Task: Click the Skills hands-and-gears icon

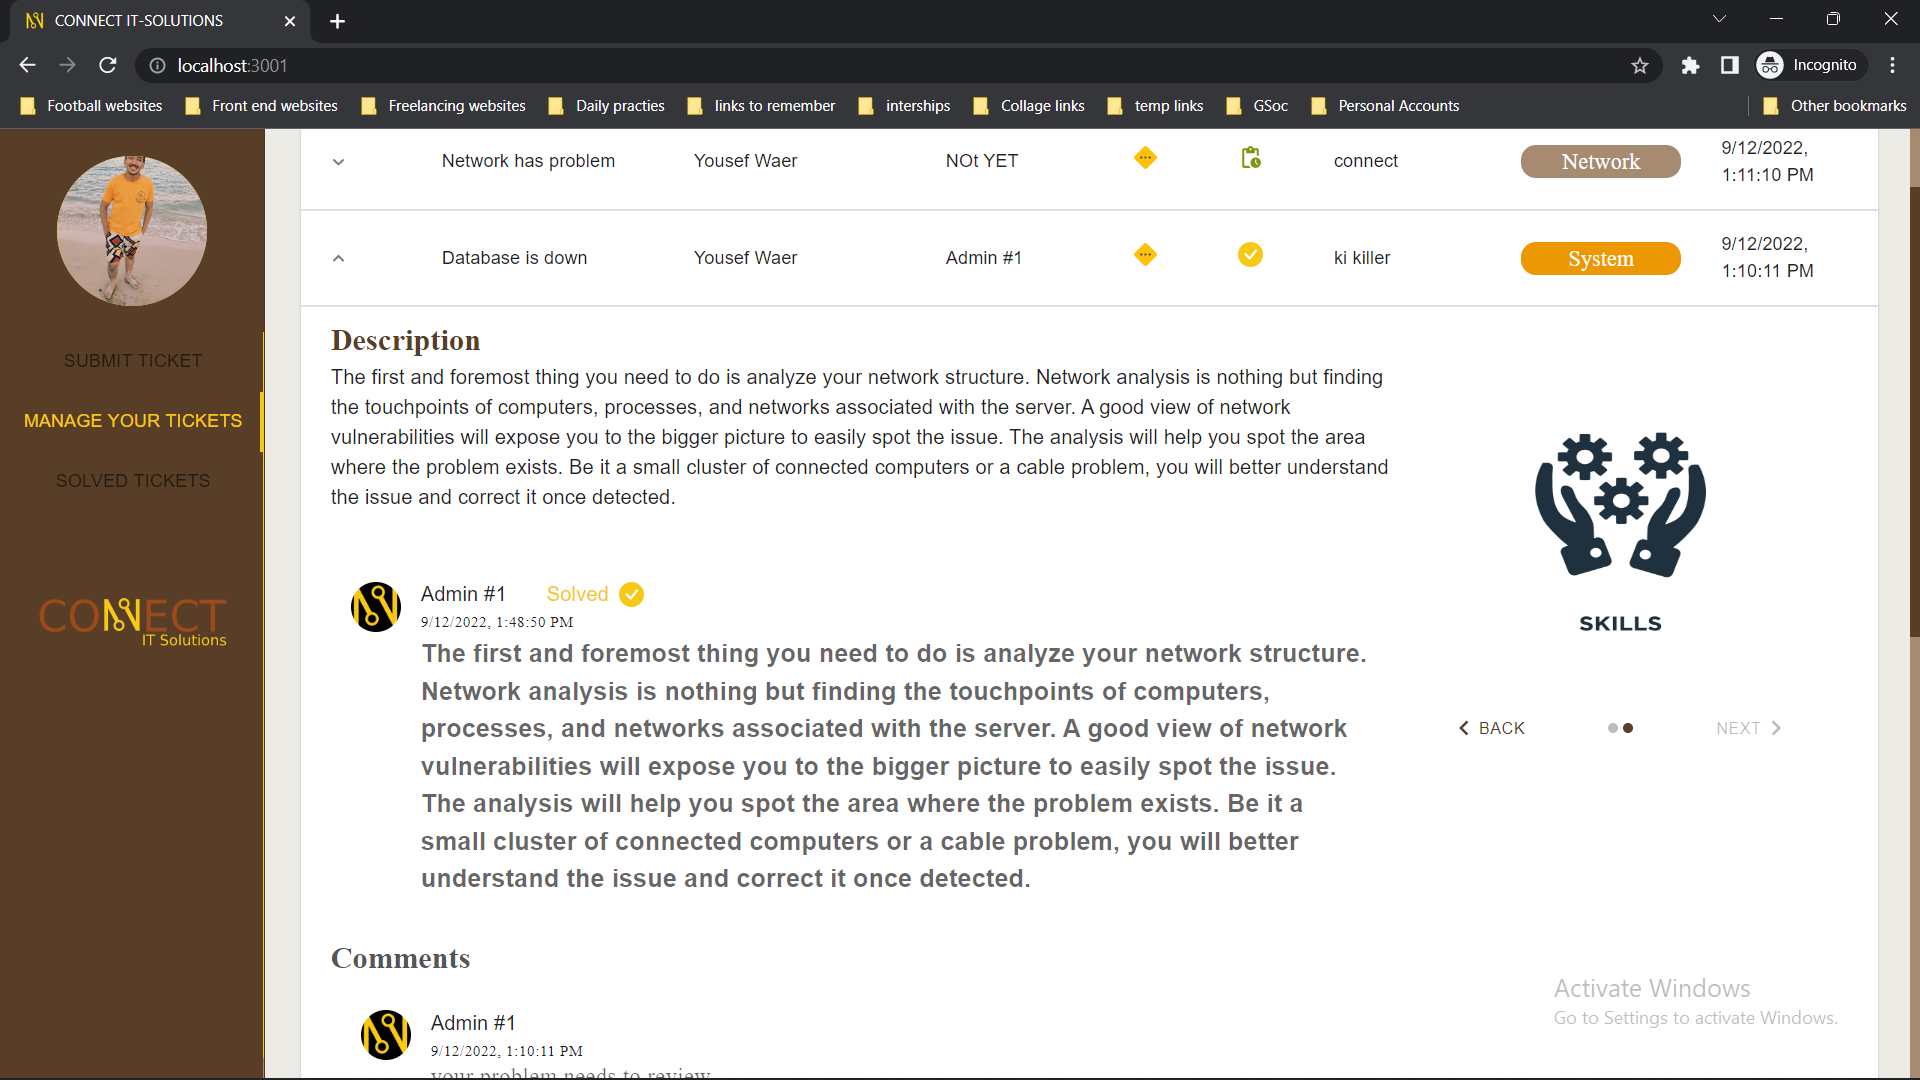Action: click(1620, 504)
